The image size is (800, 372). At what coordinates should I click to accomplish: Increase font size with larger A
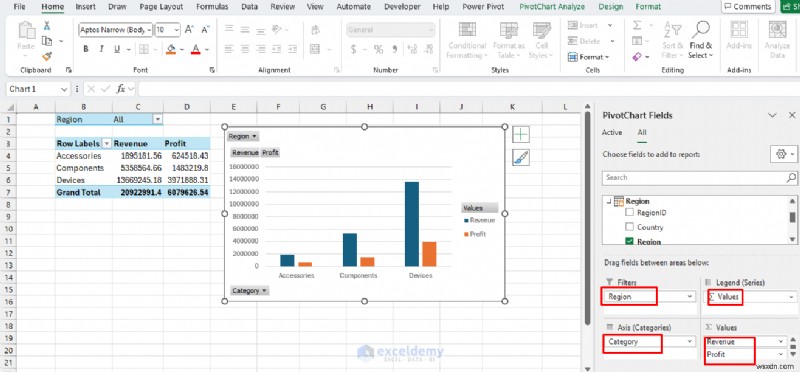coord(189,30)
